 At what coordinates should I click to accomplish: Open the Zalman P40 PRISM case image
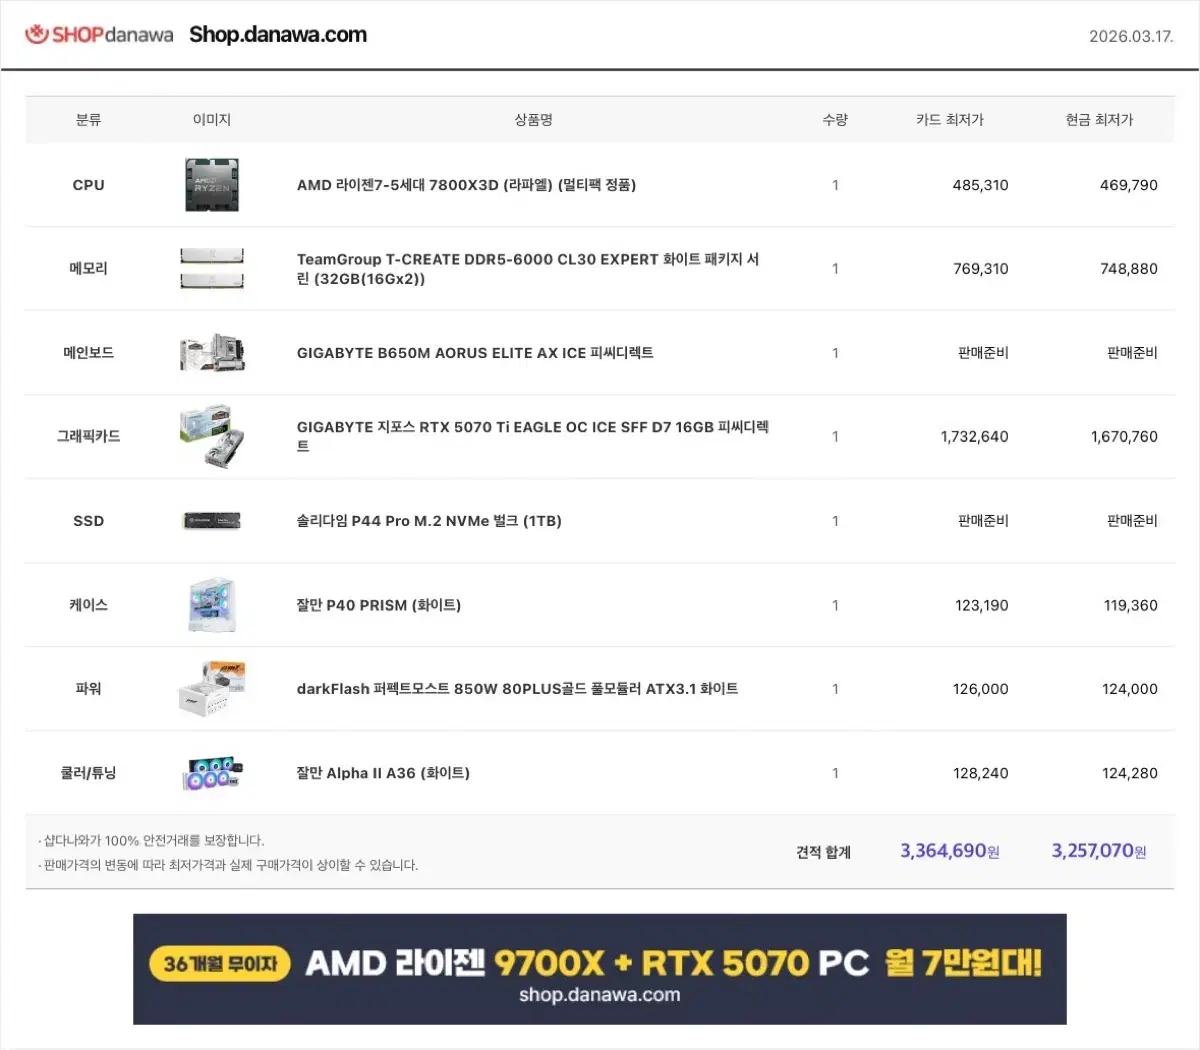coord(212,605)
